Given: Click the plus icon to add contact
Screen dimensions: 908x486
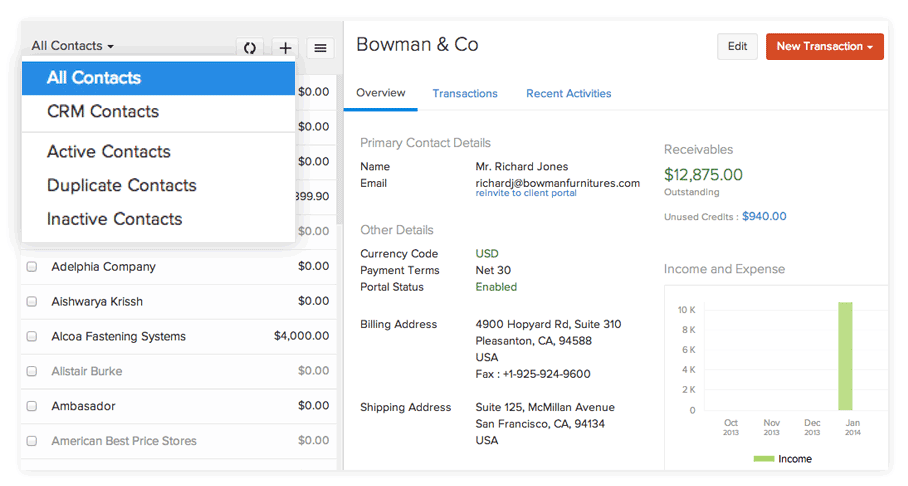Looking at the screenshot, I should coord(285,47).
